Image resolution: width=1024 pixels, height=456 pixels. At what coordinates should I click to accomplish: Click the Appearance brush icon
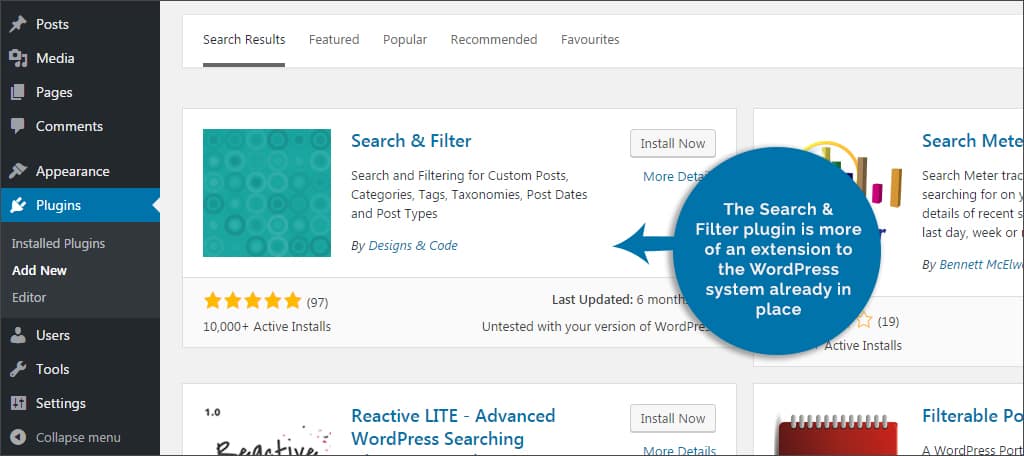tap(18, 171)
